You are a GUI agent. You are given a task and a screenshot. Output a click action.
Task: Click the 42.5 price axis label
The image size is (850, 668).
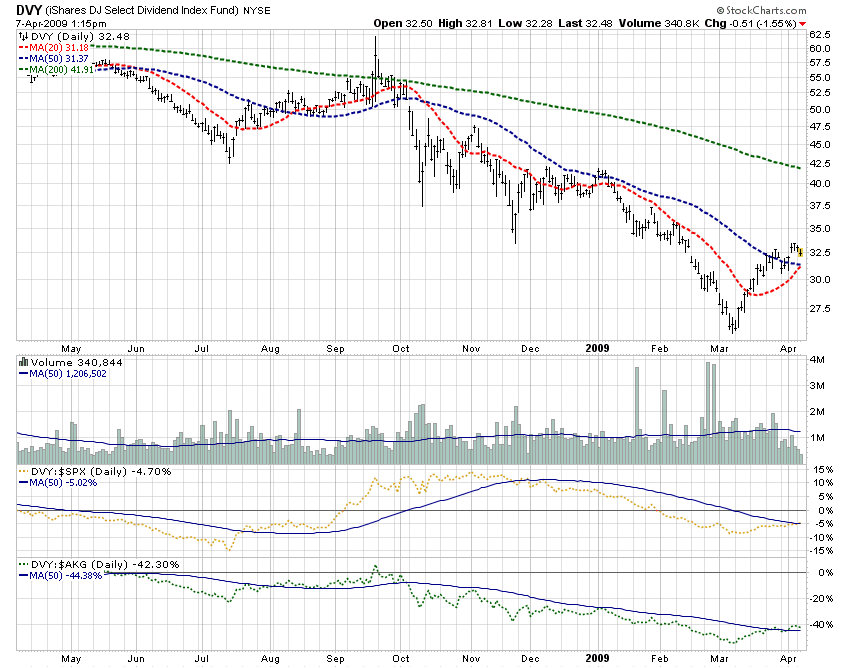820,163
